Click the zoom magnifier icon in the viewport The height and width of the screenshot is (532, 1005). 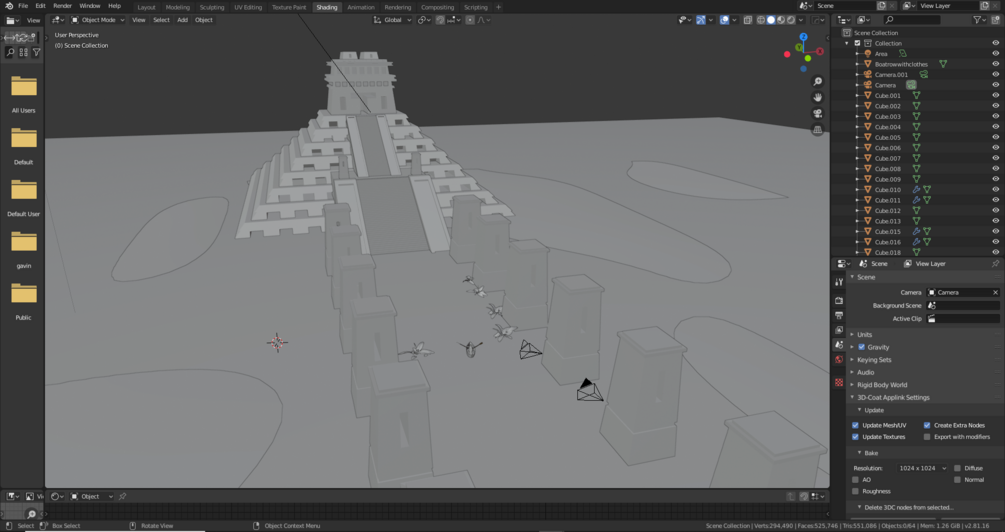click(817, 81)
